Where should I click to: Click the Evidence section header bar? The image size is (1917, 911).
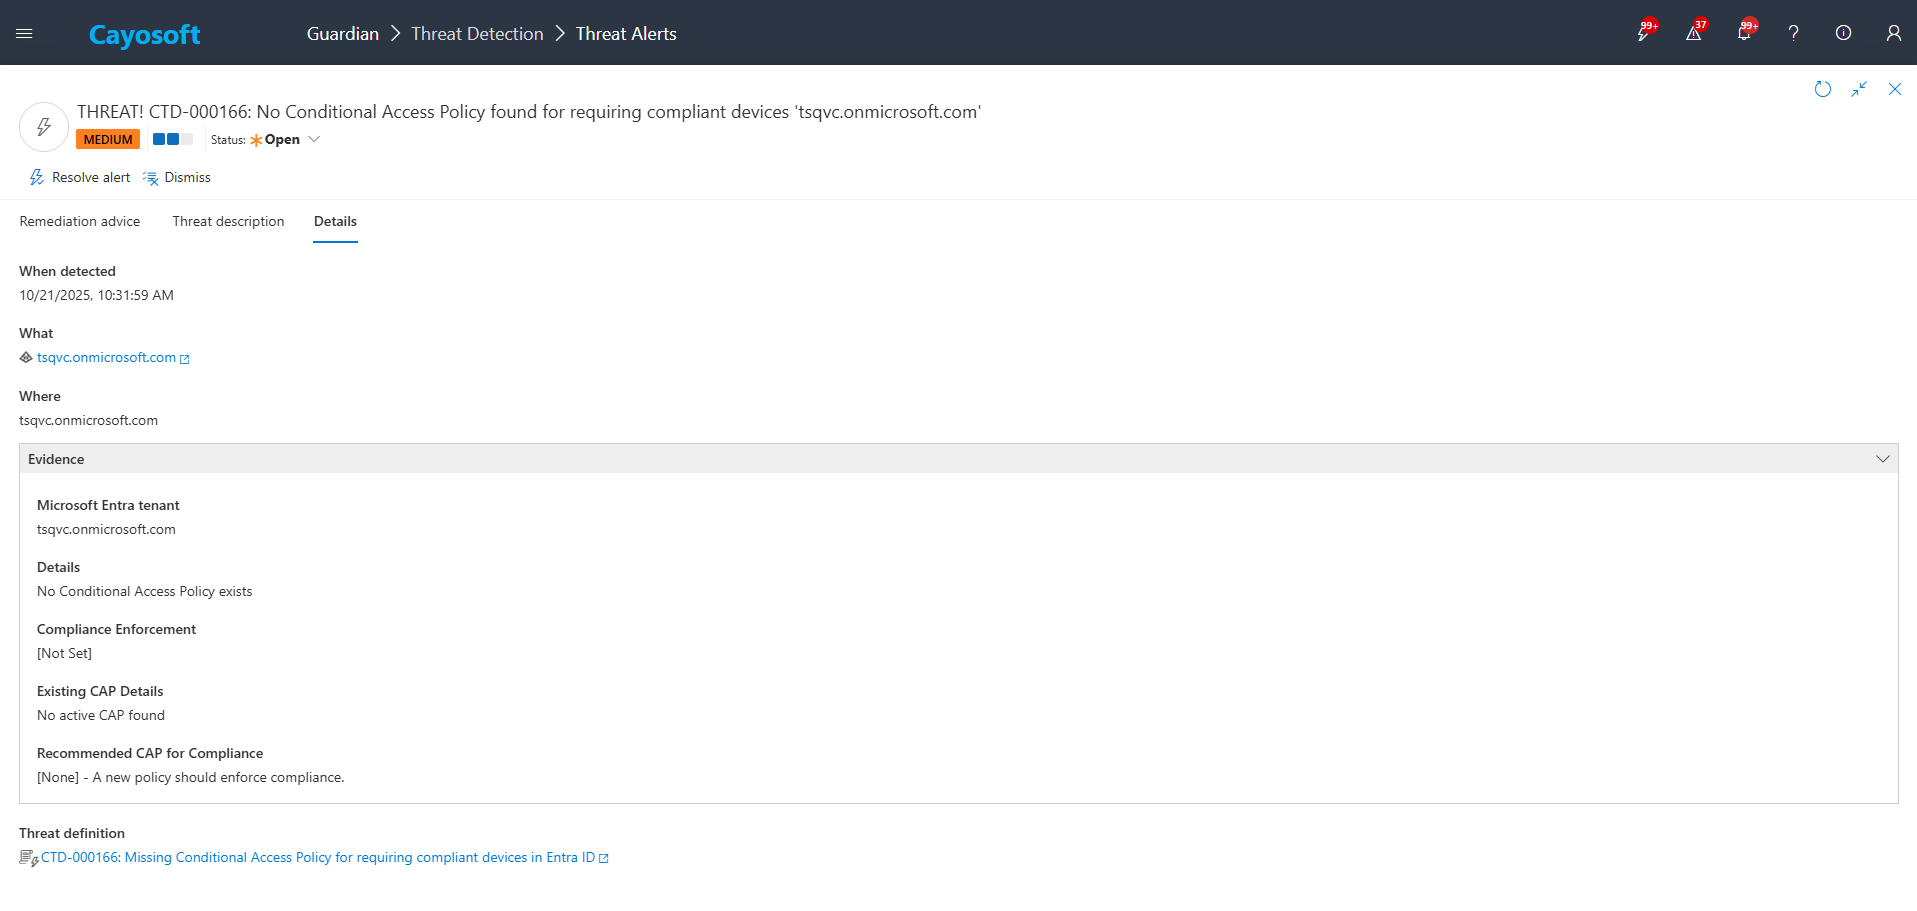[900, 459]
